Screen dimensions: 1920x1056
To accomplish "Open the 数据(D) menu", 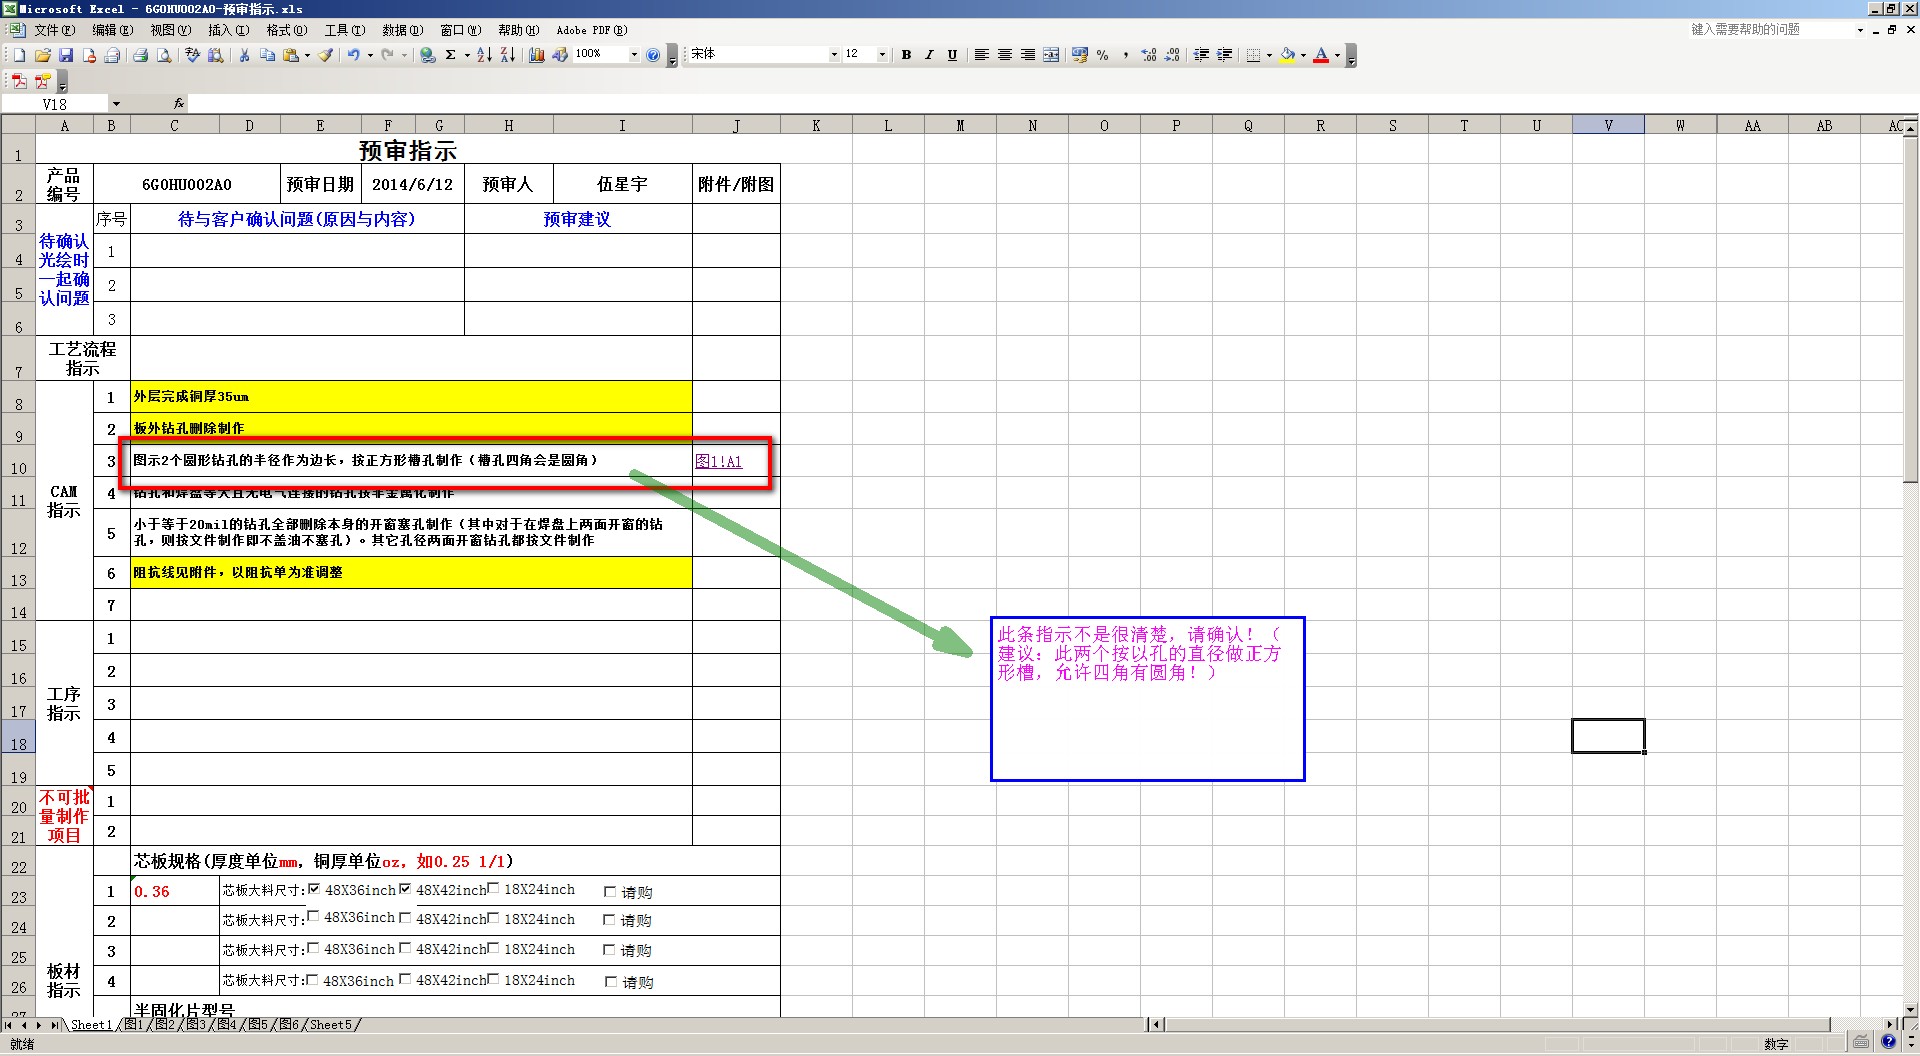I will 402,30.
